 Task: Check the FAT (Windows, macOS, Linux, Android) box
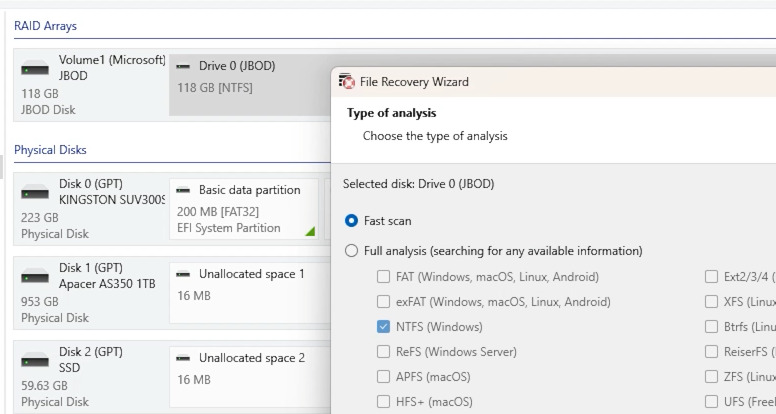pos(384,276)
